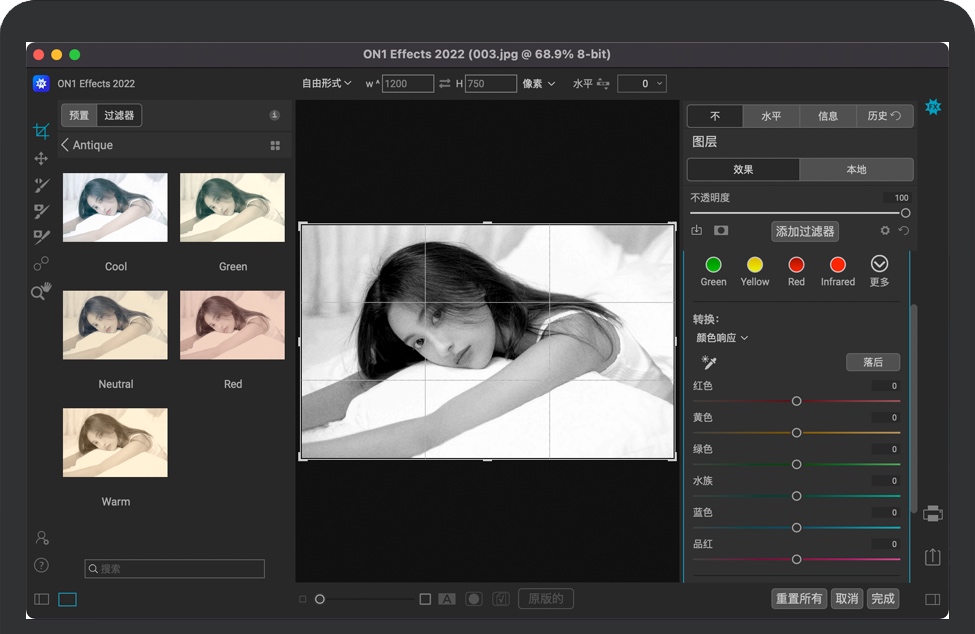The width and height of the screenshot is (975, 634).
Task: Select the Green color filter preset
Action: point(713,265)
